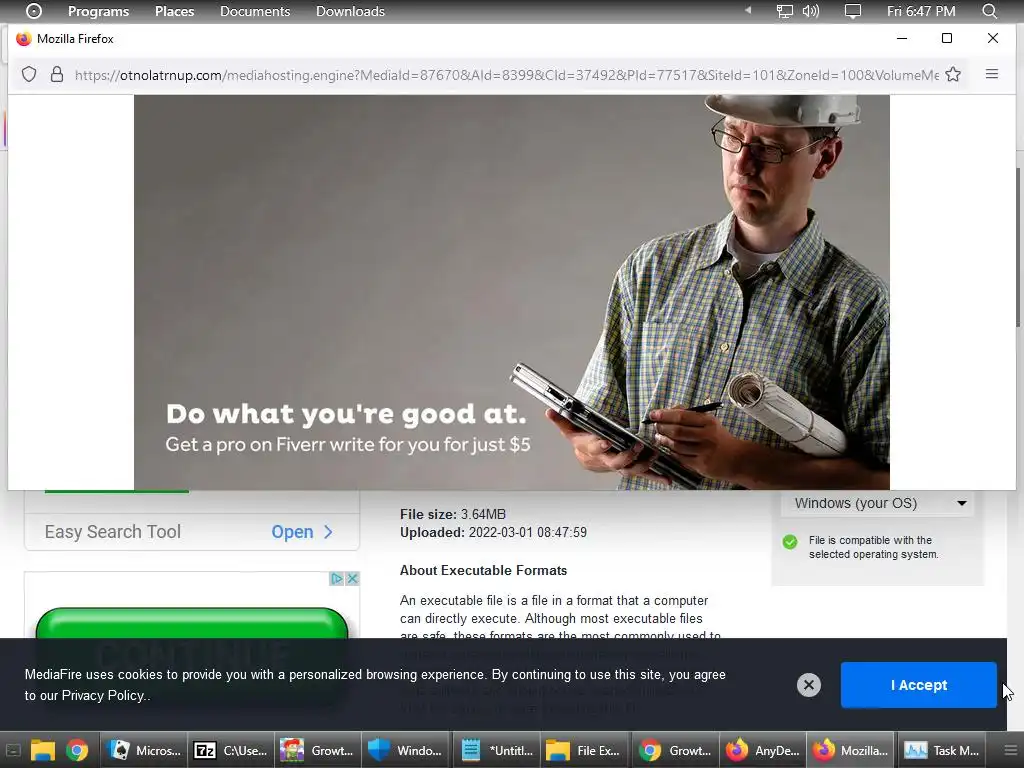Image resolution: width=1024 pixels, height=768 pixels.
Task: Close the ad with its small X icon
Action: pos(352,579)
